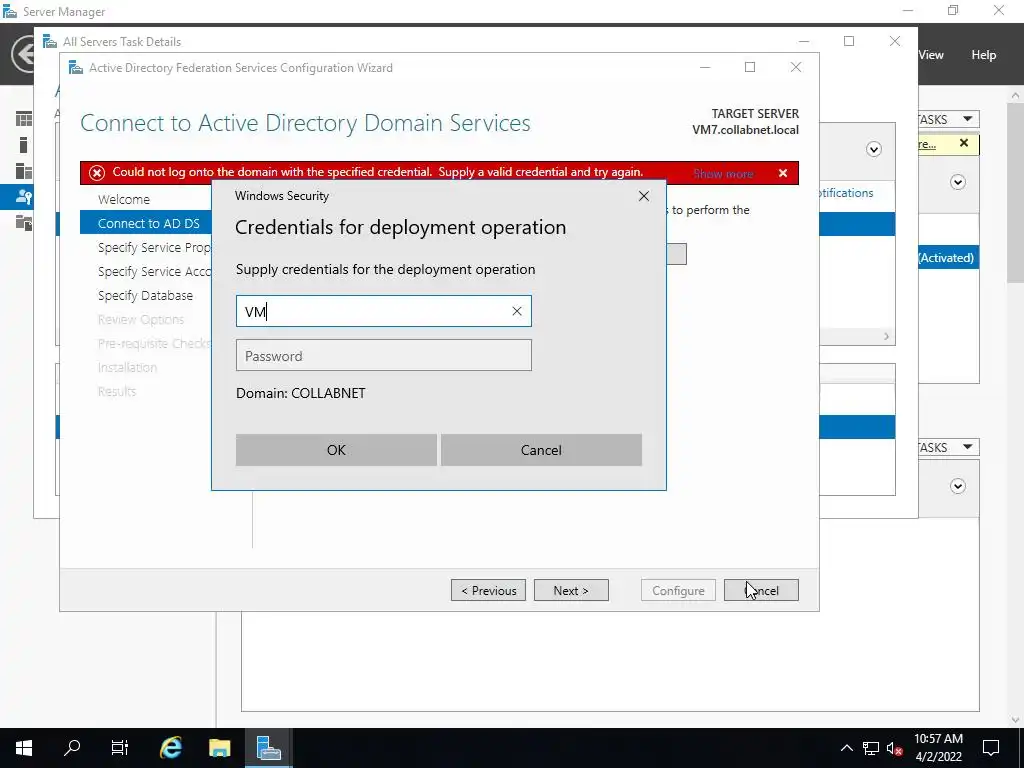
Task: Click the muted volume tray icon
Action: tap(895, 748)
